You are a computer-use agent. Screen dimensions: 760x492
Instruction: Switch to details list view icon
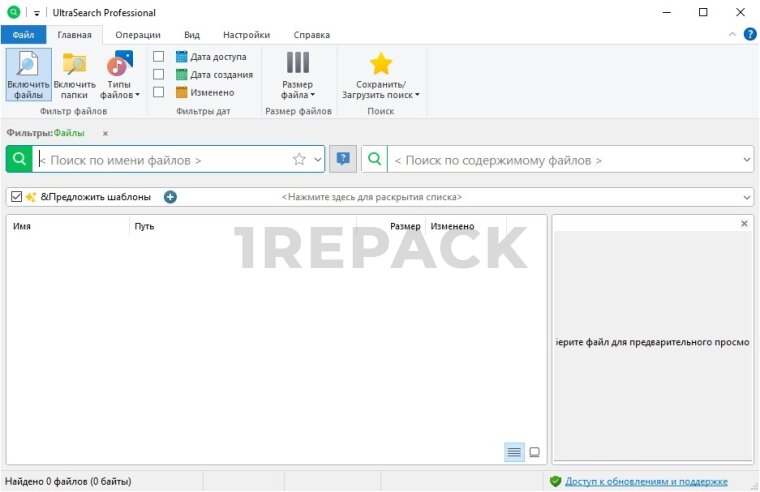pyautogui.click(x=514, y=452)
